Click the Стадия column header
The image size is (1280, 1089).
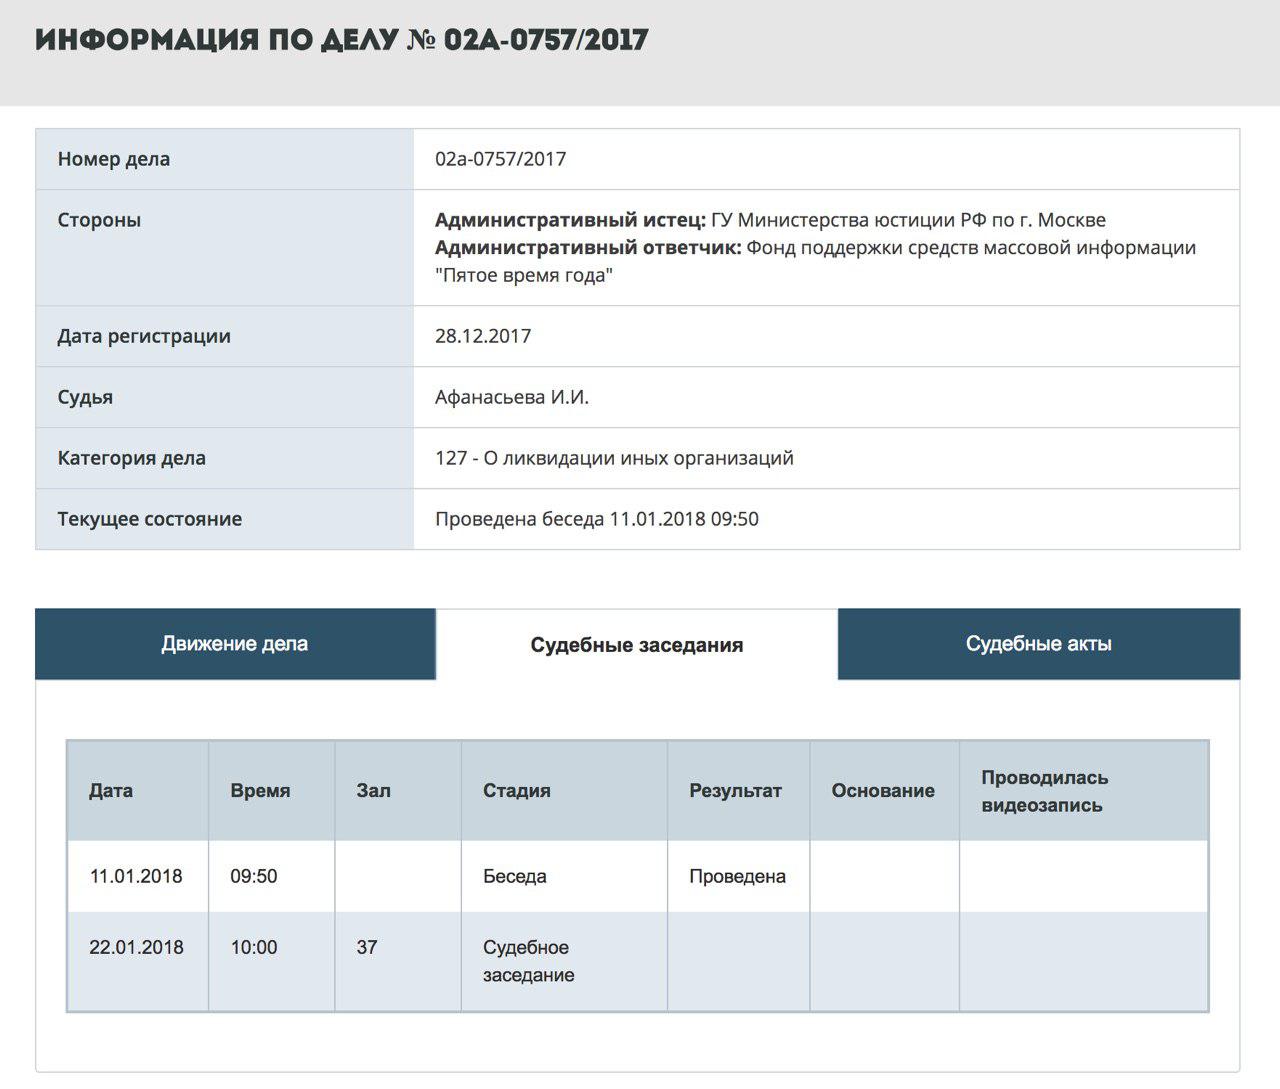click(516, 791)
